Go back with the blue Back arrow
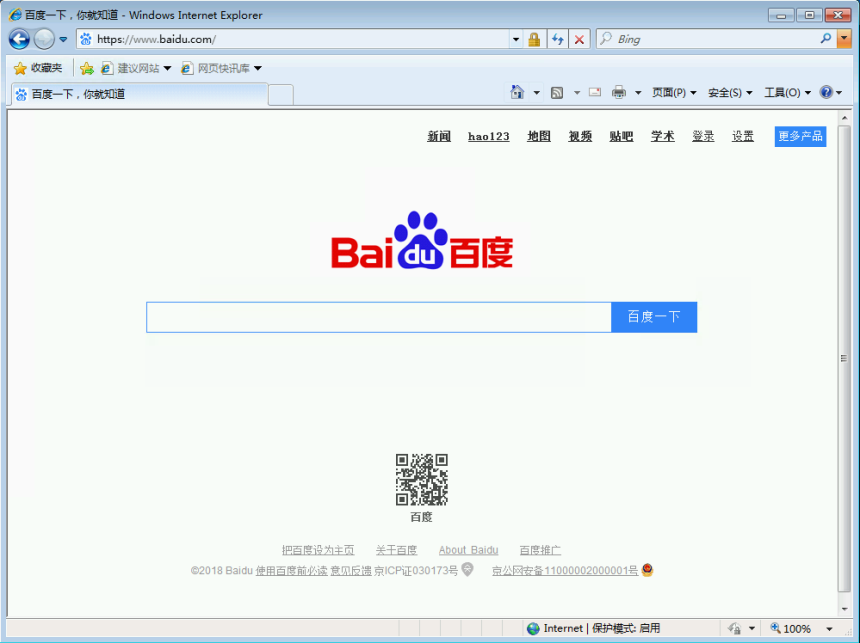The image size is (860, 643). 19,39
